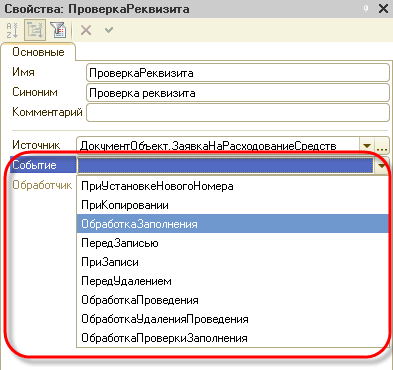Cancel editing with the X toolbar icon
This screenshot has width=393, height=370.
(86, 30)
